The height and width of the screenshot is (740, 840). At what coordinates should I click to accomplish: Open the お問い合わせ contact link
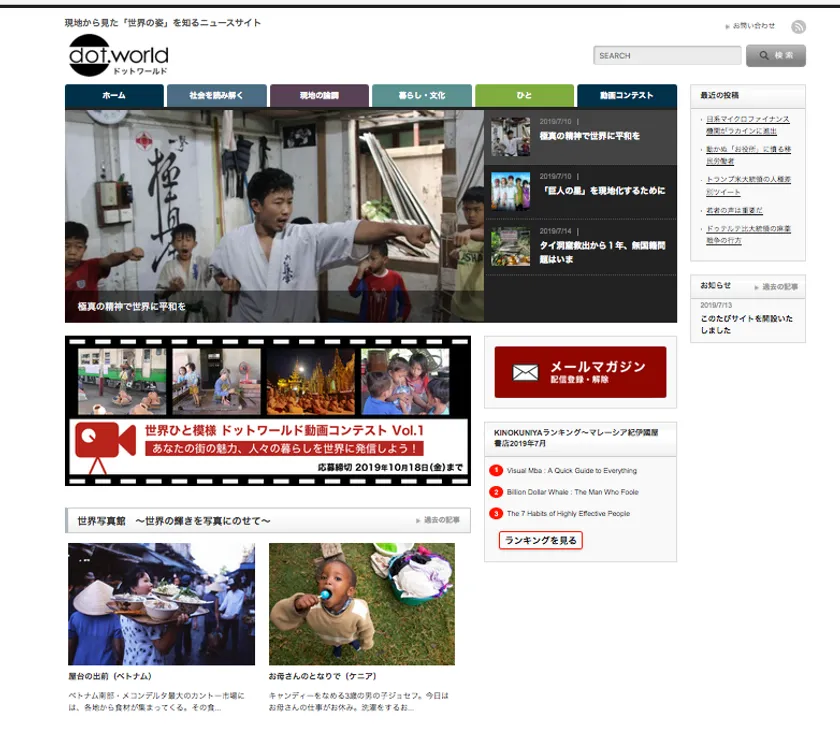[753, 26]
